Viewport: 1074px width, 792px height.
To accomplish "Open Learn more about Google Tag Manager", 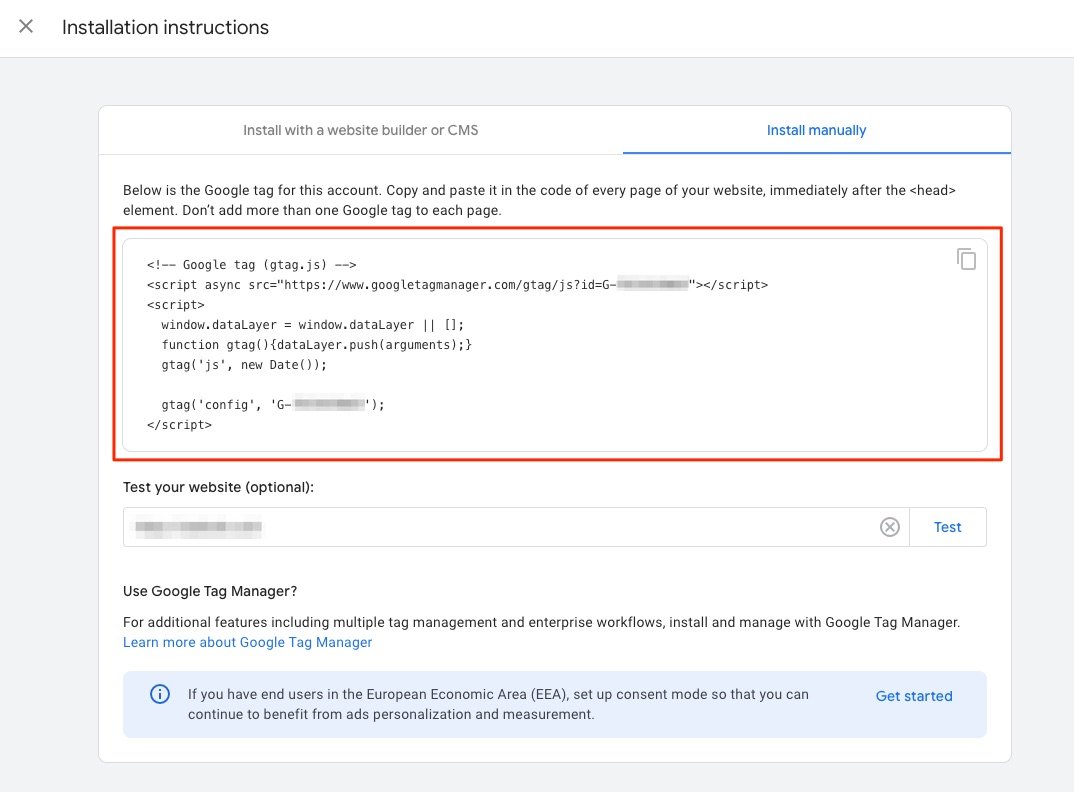I will (x=247, y=641).
